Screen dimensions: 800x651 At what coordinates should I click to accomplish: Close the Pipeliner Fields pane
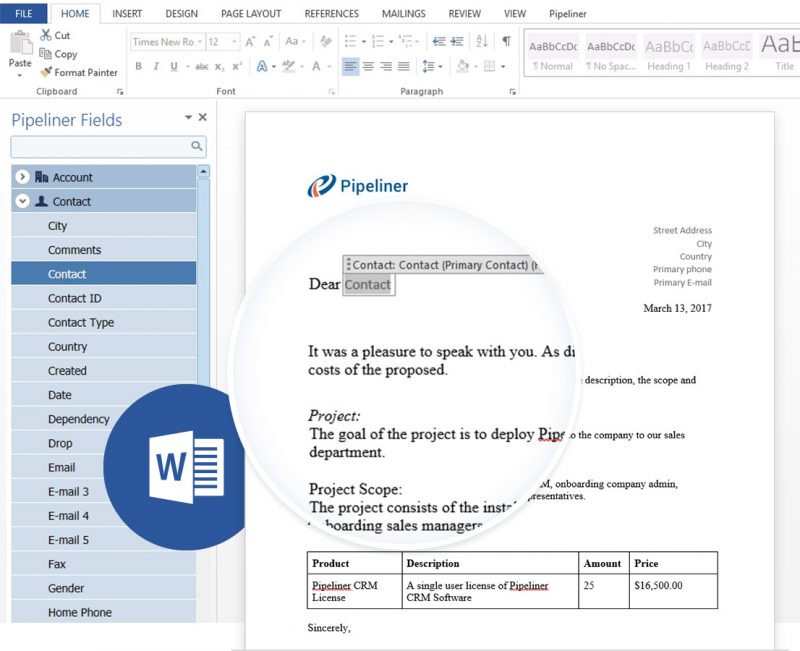(203, 117)
